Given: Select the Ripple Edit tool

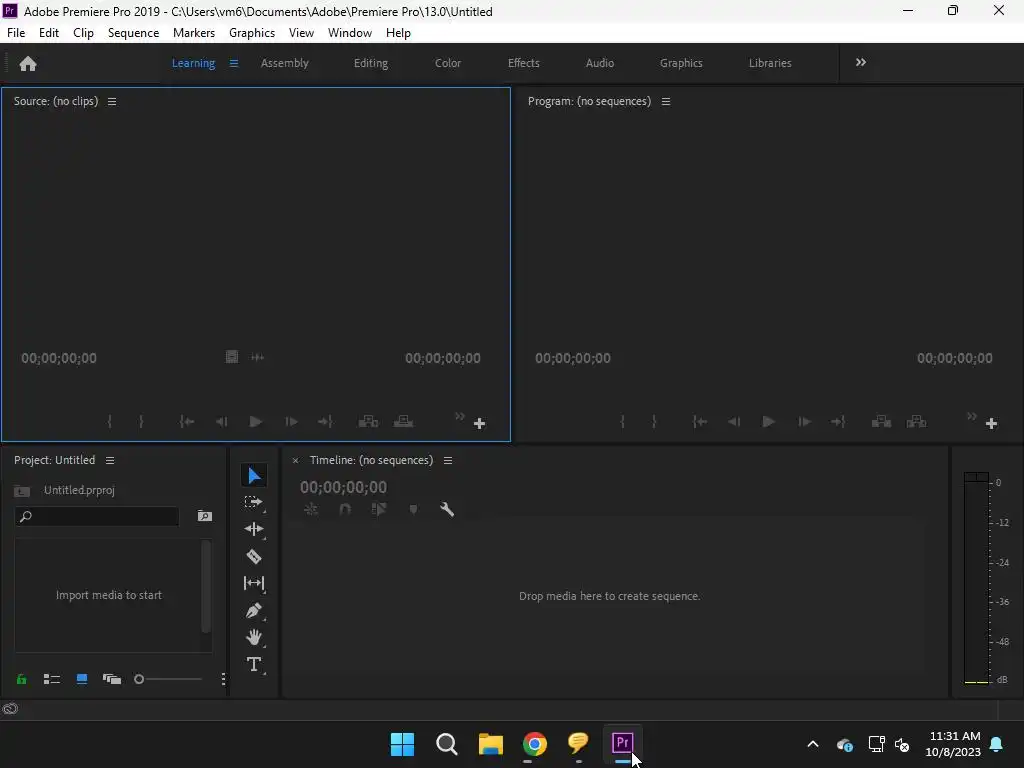Looking at the screenshot, I should [x=253, y=529].
